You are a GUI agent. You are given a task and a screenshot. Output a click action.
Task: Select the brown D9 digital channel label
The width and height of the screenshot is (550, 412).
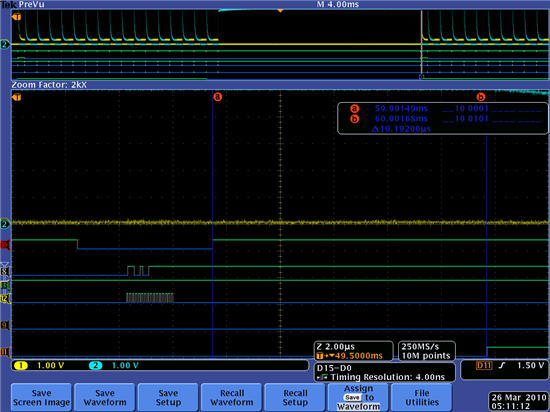5,325
